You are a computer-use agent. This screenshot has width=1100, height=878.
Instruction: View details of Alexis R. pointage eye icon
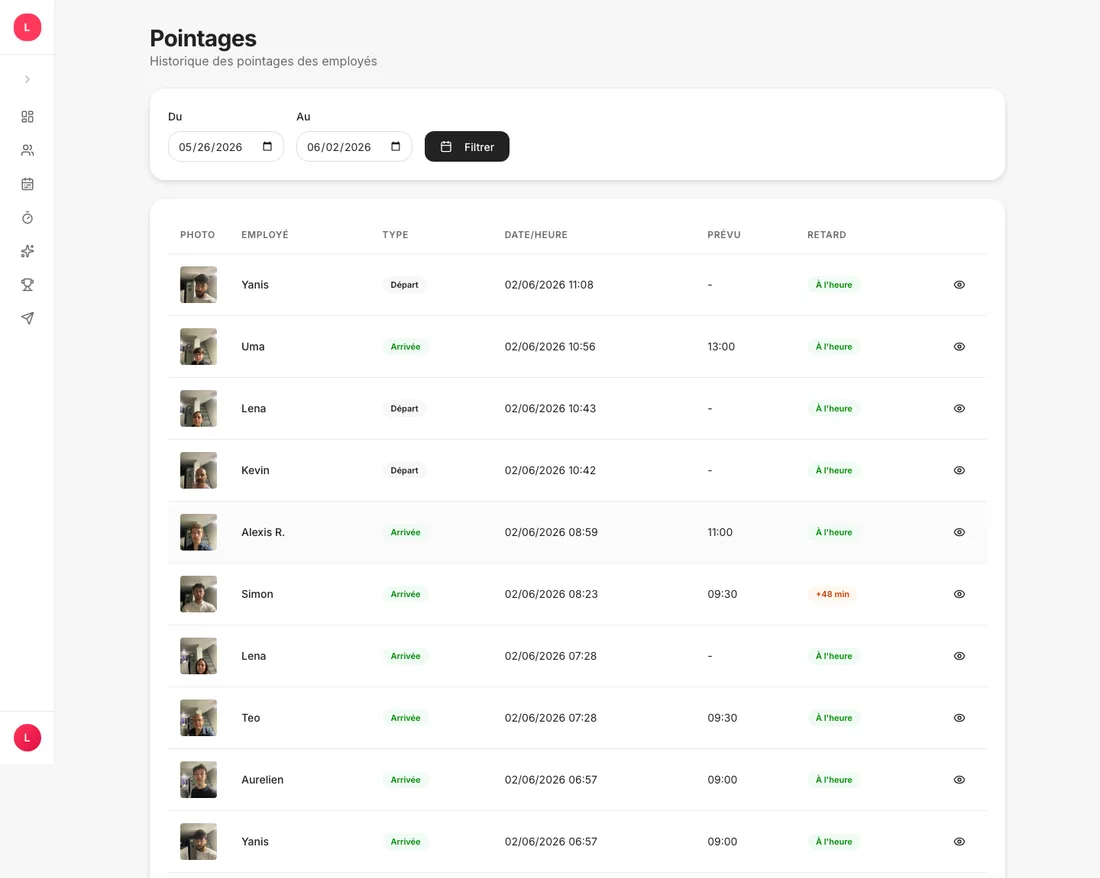coord(959,532)
